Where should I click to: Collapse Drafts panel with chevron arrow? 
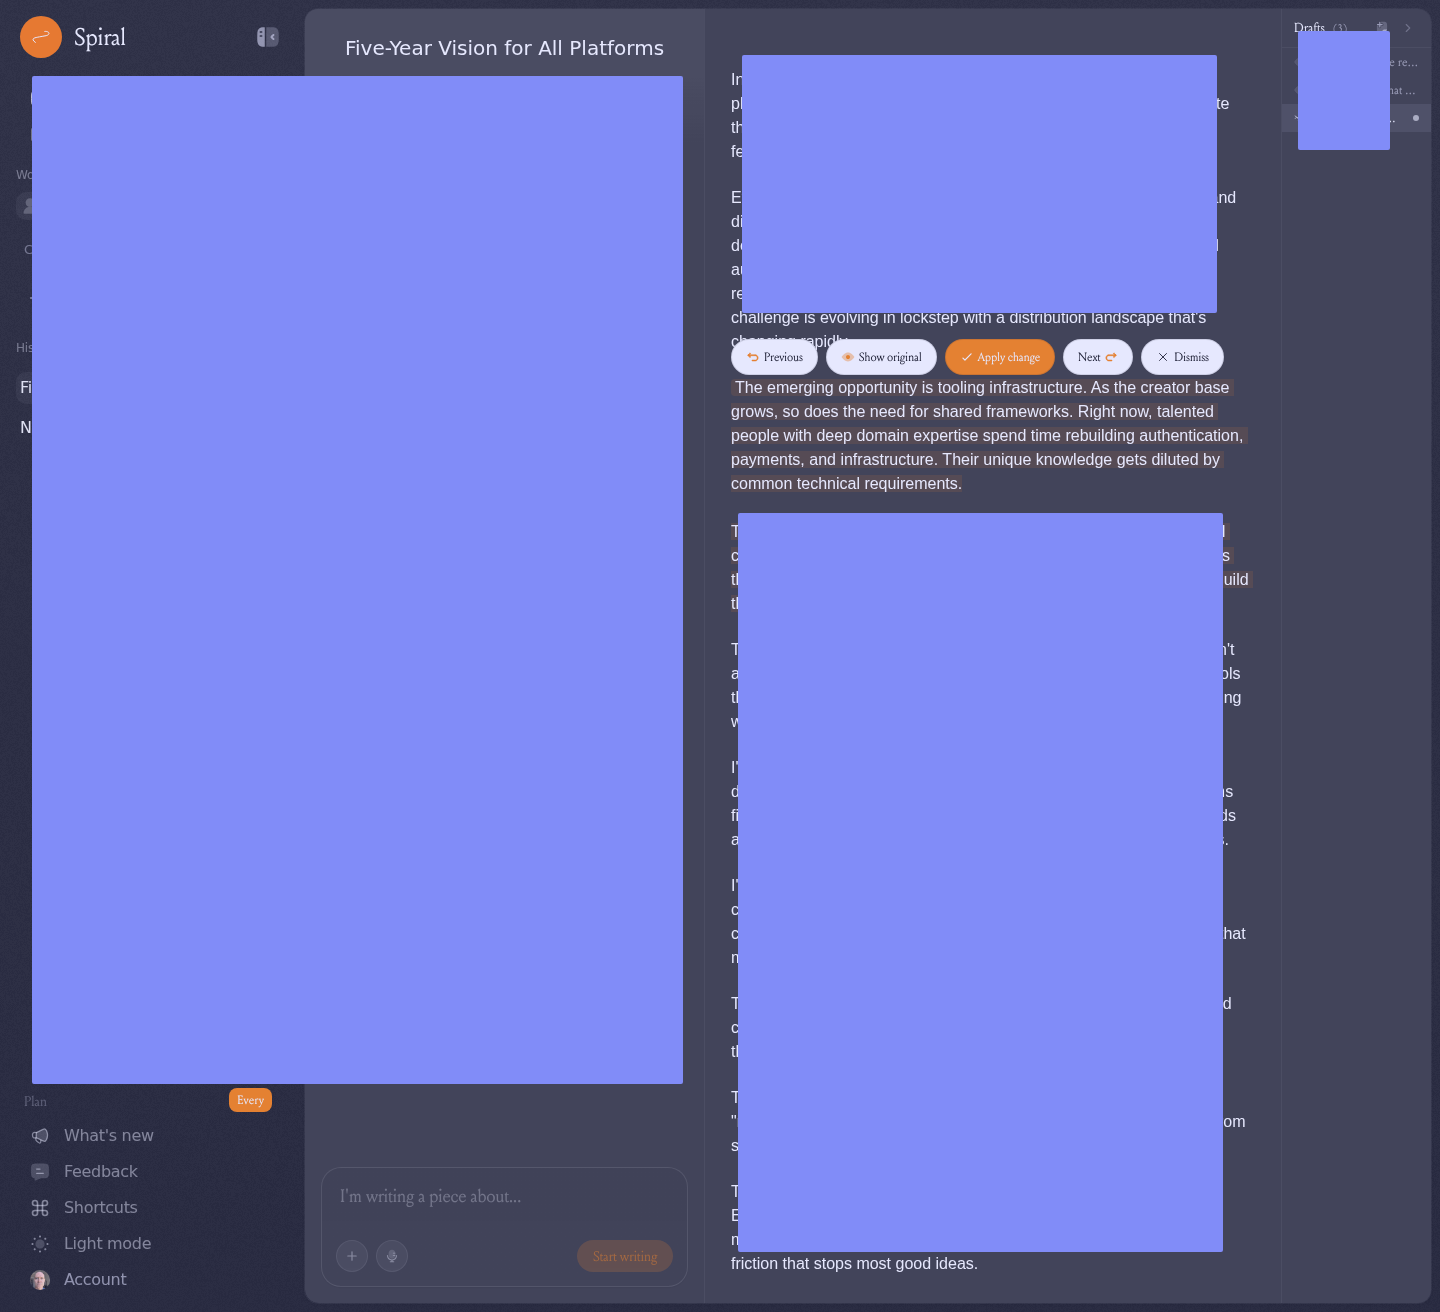pos(1408,28)
